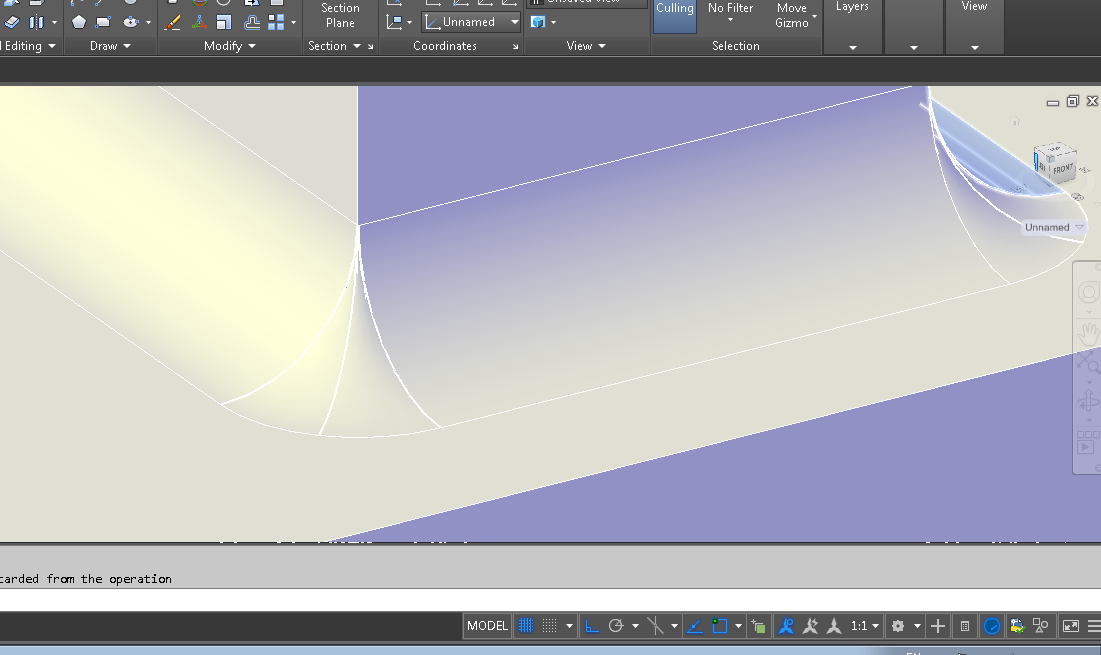Click the ViewCube Home icon
This screenshot has width=1101, height=655.
tap(1015, 122)
